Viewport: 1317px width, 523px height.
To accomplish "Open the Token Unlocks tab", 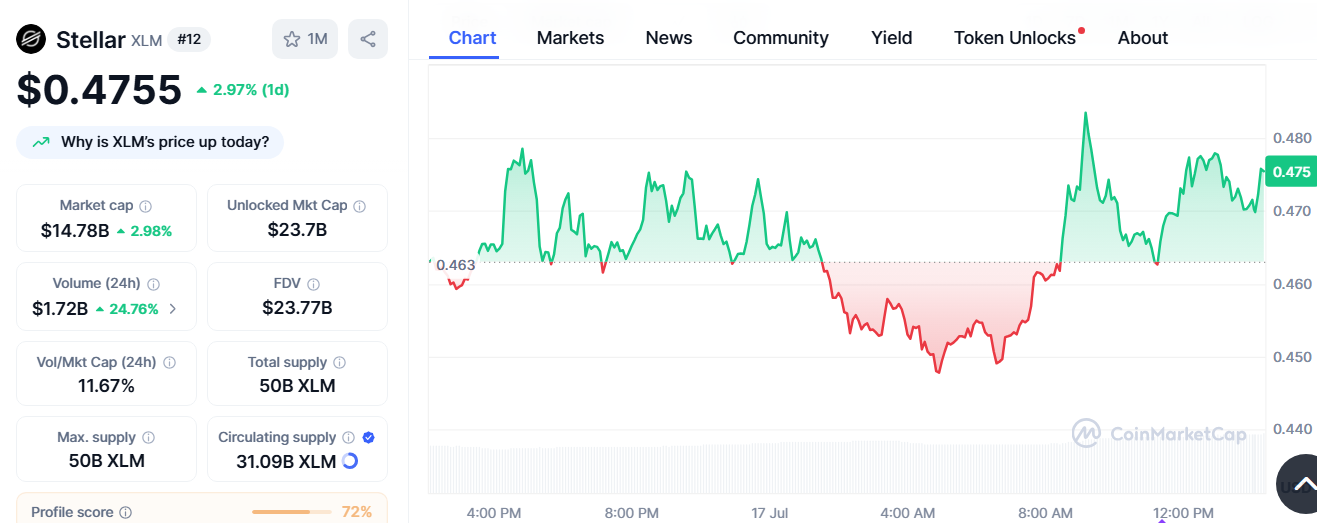I will pyautogui.click(x=1016, y=38).
